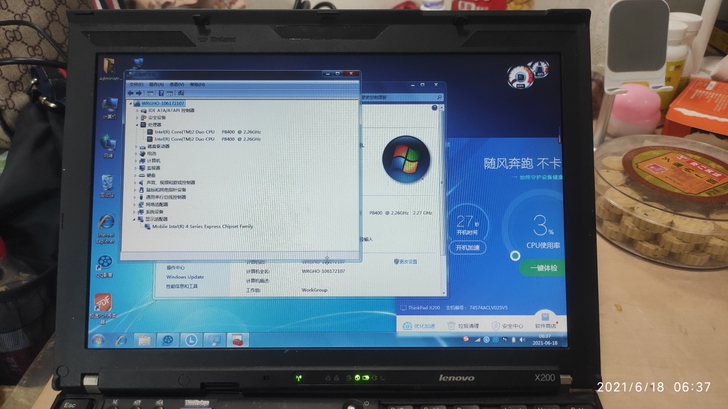Open the last menu in Device Manager menu bar
Screen dimensions: 728x409
pyautogui.click(x=195, y=84)
